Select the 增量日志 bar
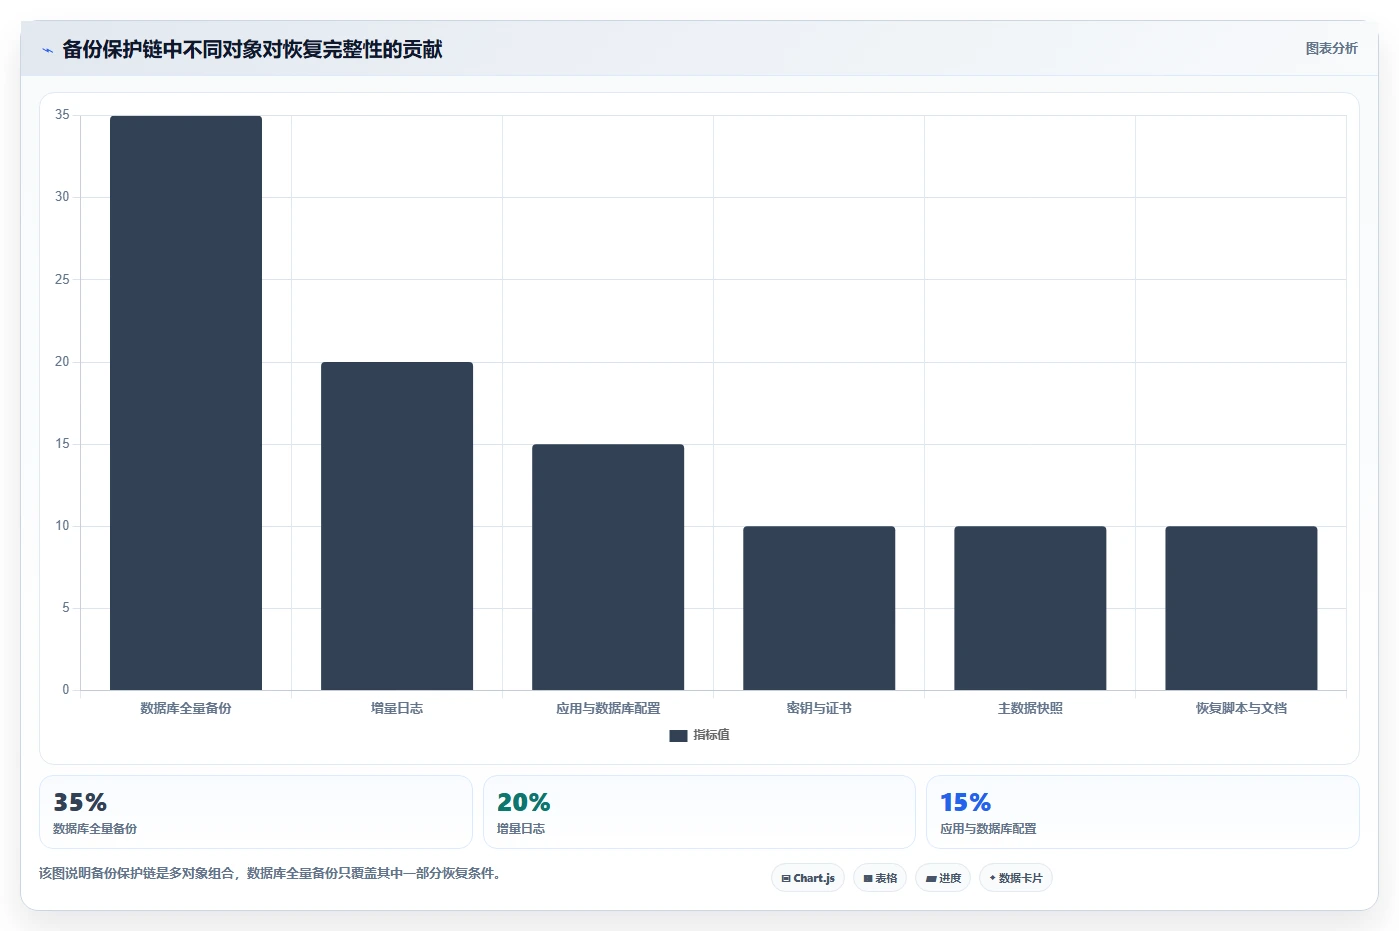 click(397, 526)
